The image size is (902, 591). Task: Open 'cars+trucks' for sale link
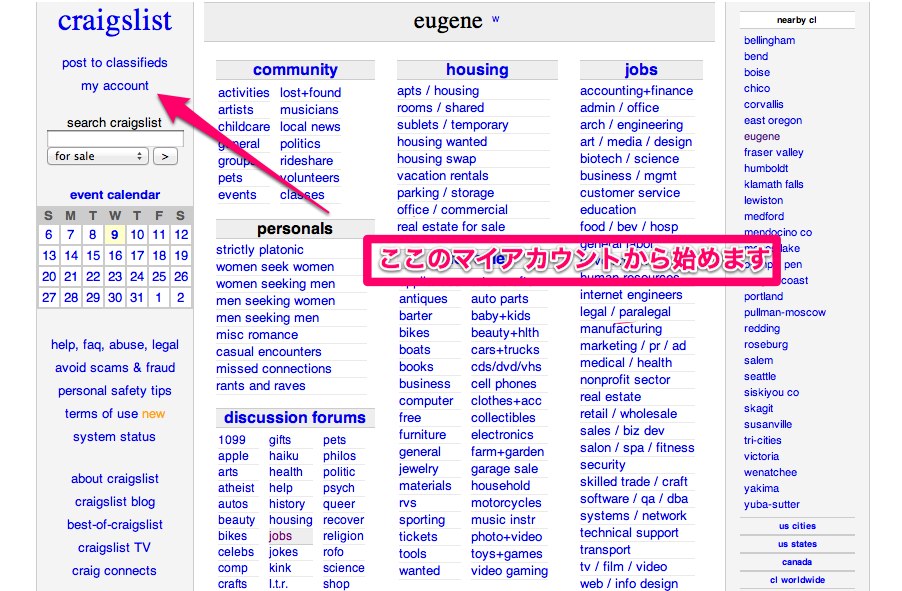click(505, 350)
